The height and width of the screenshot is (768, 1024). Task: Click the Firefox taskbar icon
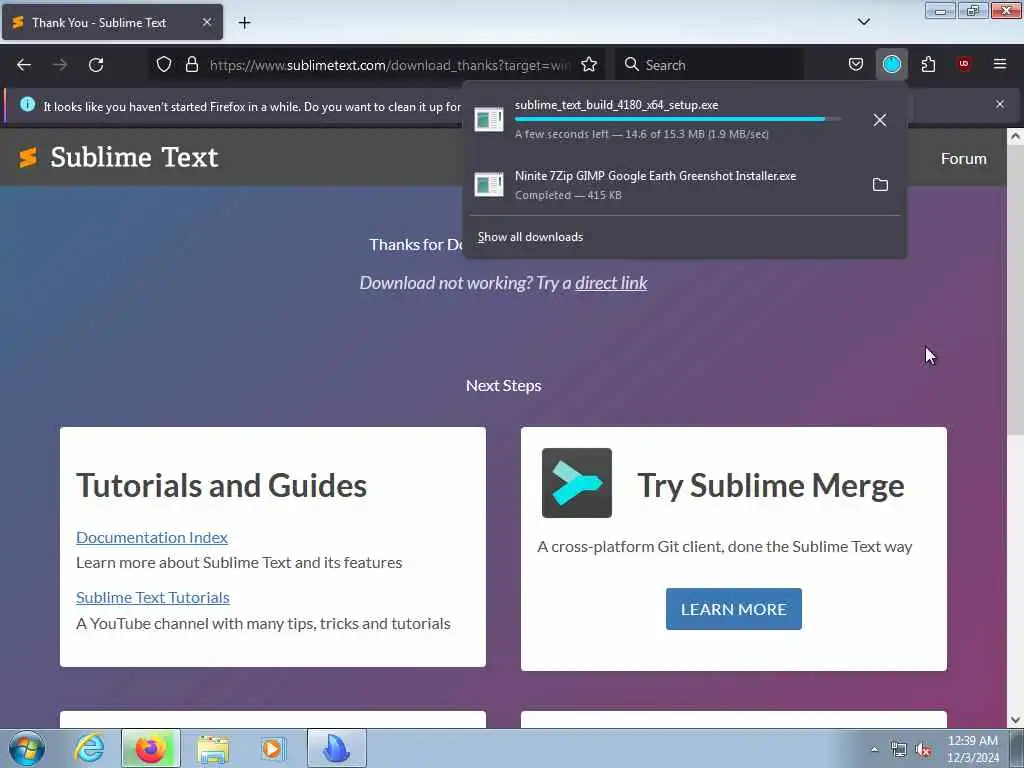tap(150, 748)
